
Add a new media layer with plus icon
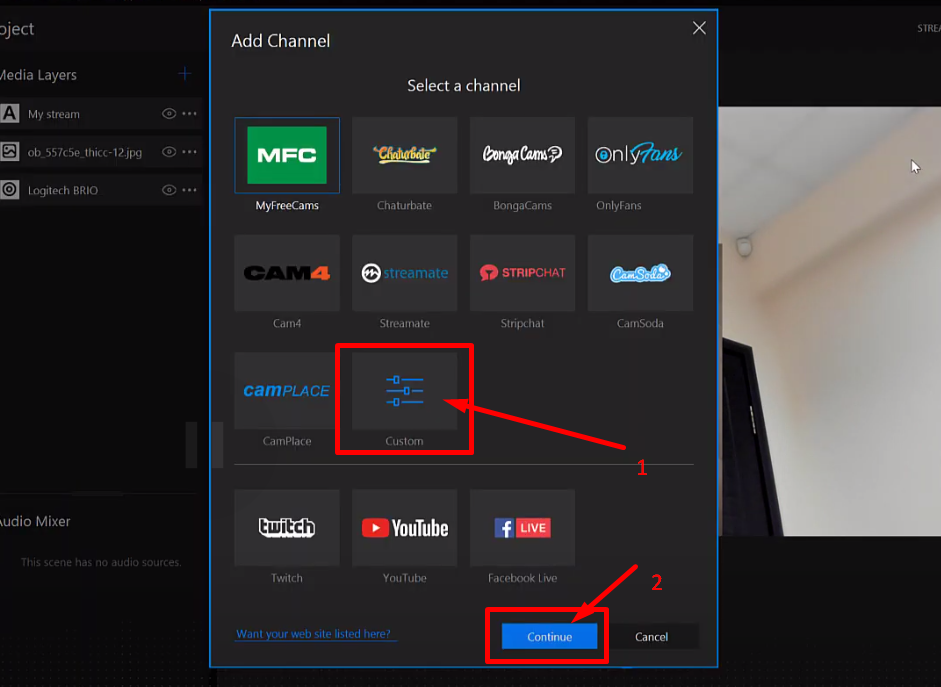[185, 74]
